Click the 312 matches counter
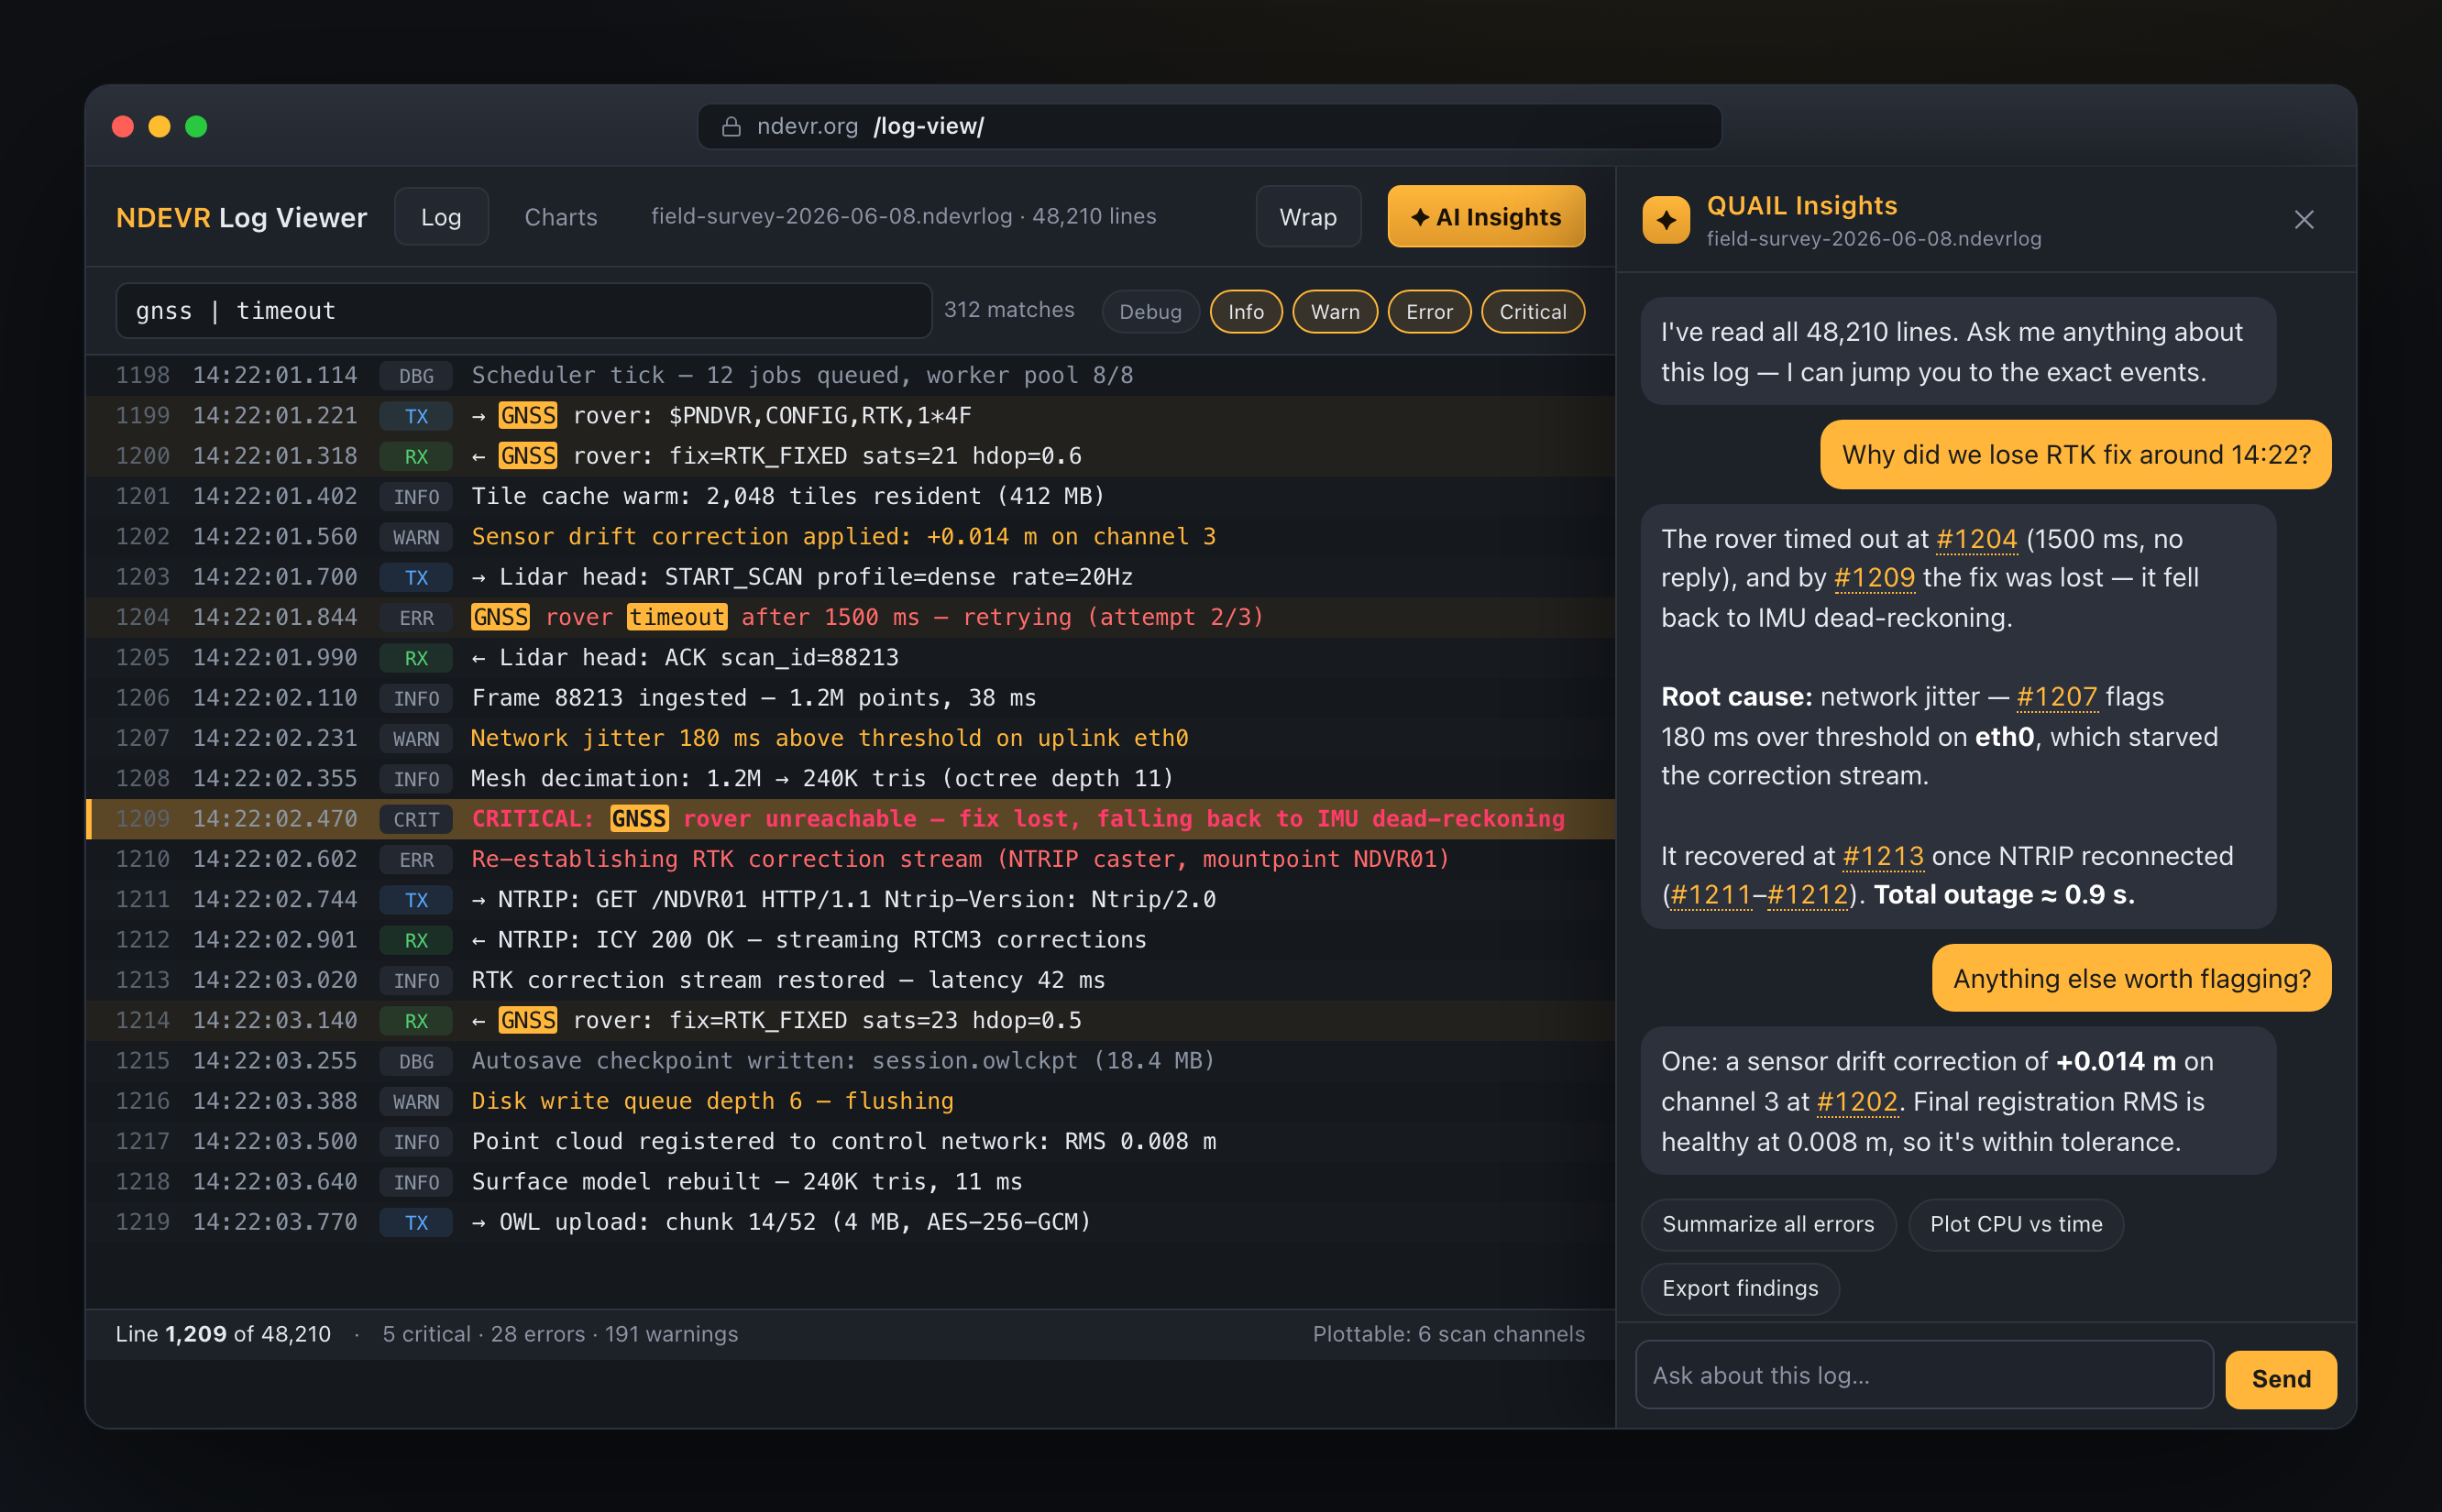2442x1512 pixels. pos(1009,310)
